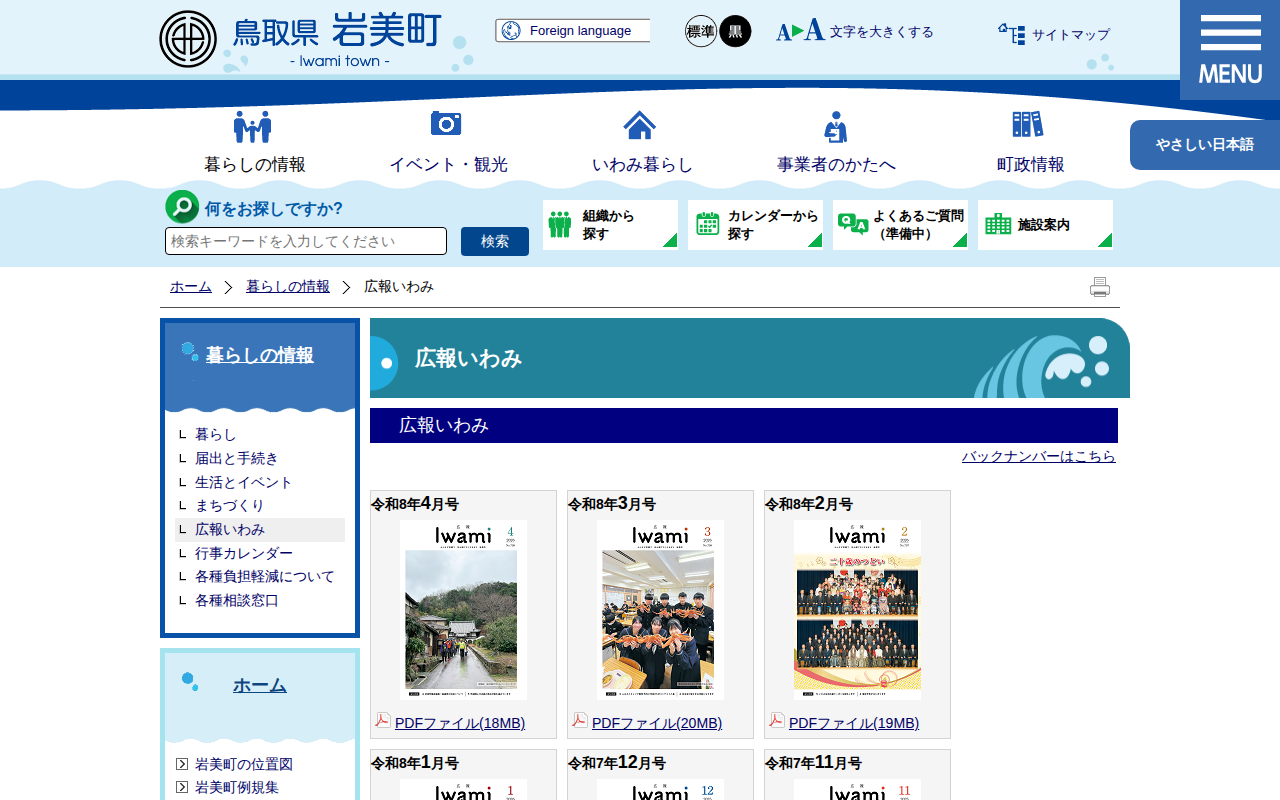Image resolution: width=1280 pixels, height=800 pixels.
Task: Open いわみ暮らし navigation menu
Action: click(642, 164)
